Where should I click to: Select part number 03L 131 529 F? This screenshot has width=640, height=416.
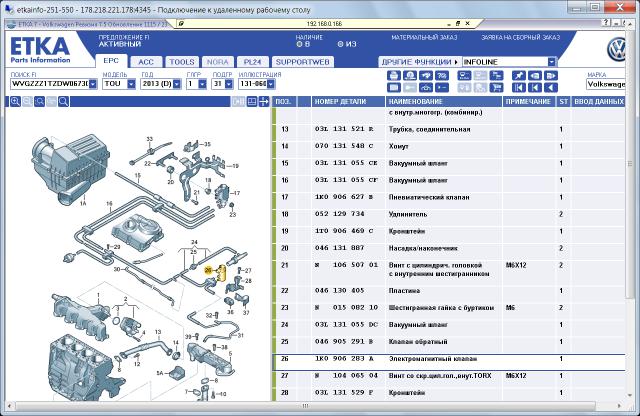click(344, 393)
